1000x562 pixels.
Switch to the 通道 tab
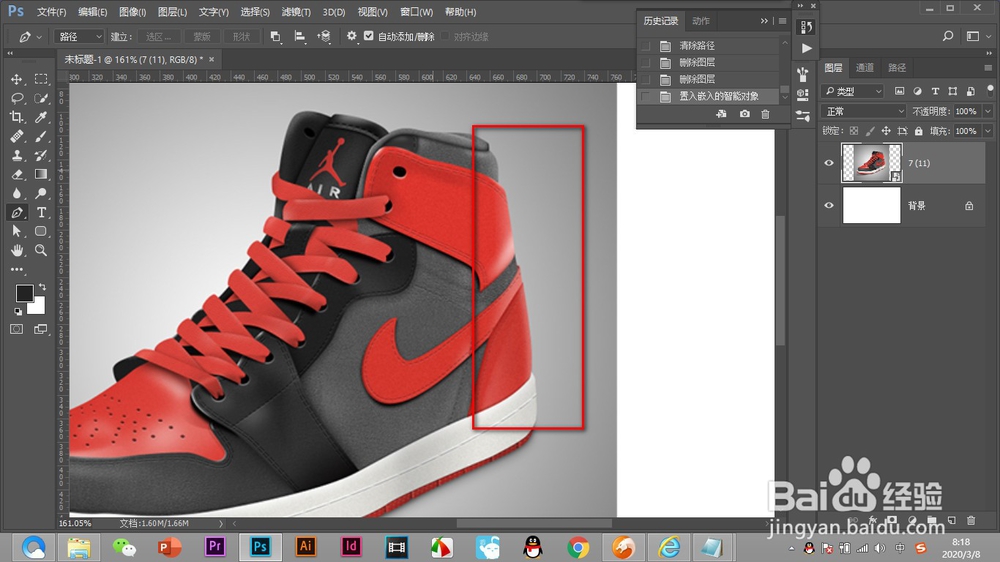(x=865, y=68)
